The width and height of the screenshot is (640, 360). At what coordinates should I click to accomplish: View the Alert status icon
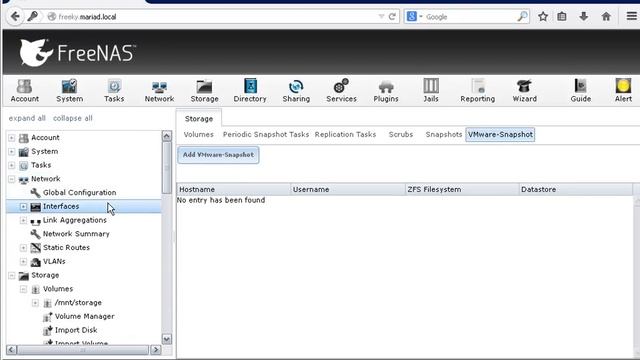pyautogui.click(x=623, y=90)
